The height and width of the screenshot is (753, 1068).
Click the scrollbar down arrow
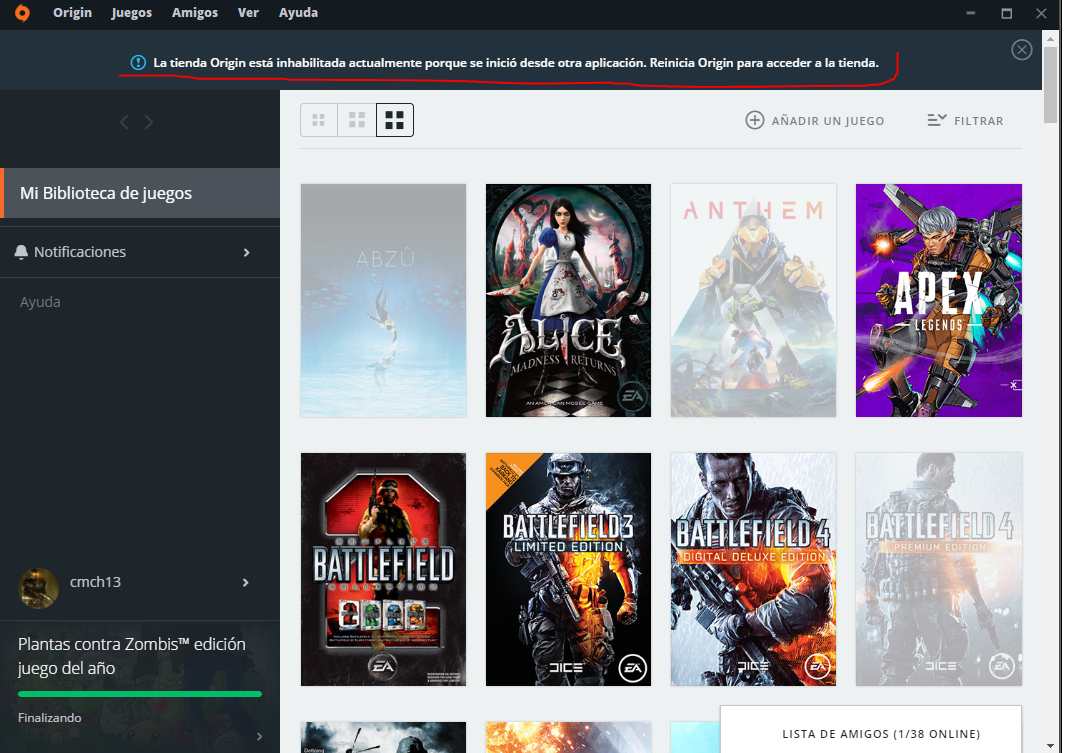point(1050,747)
